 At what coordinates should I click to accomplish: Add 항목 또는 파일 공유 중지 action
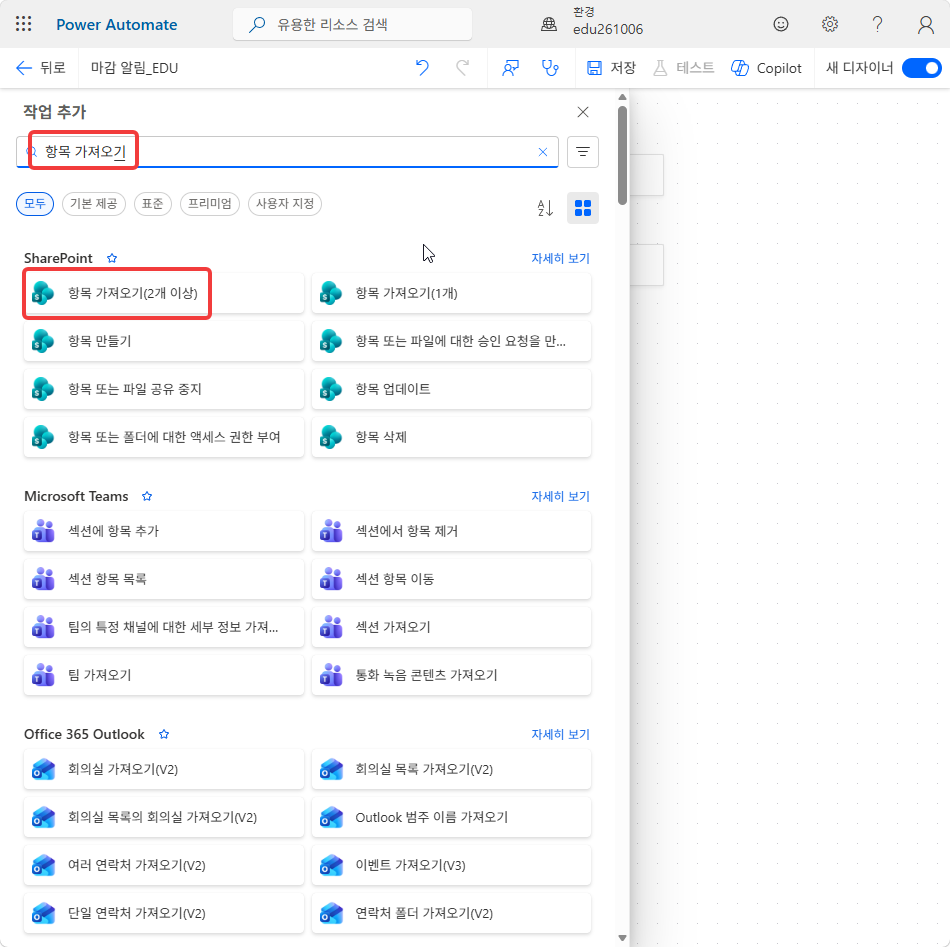pos(164,389)
